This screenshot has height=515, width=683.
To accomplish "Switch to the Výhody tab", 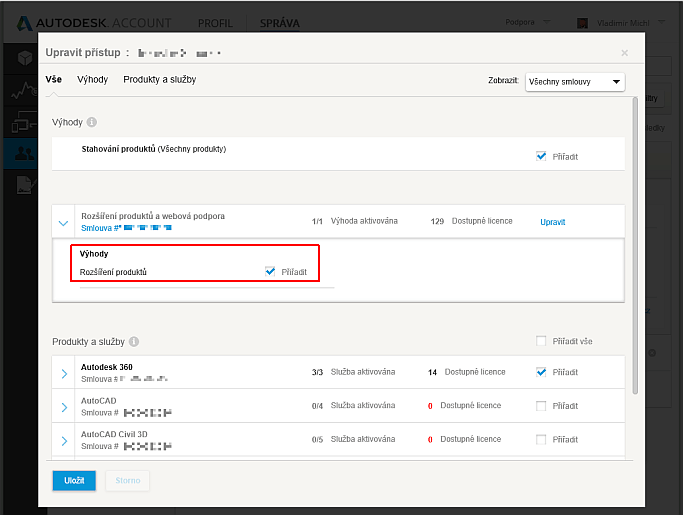I will point(92,79).
